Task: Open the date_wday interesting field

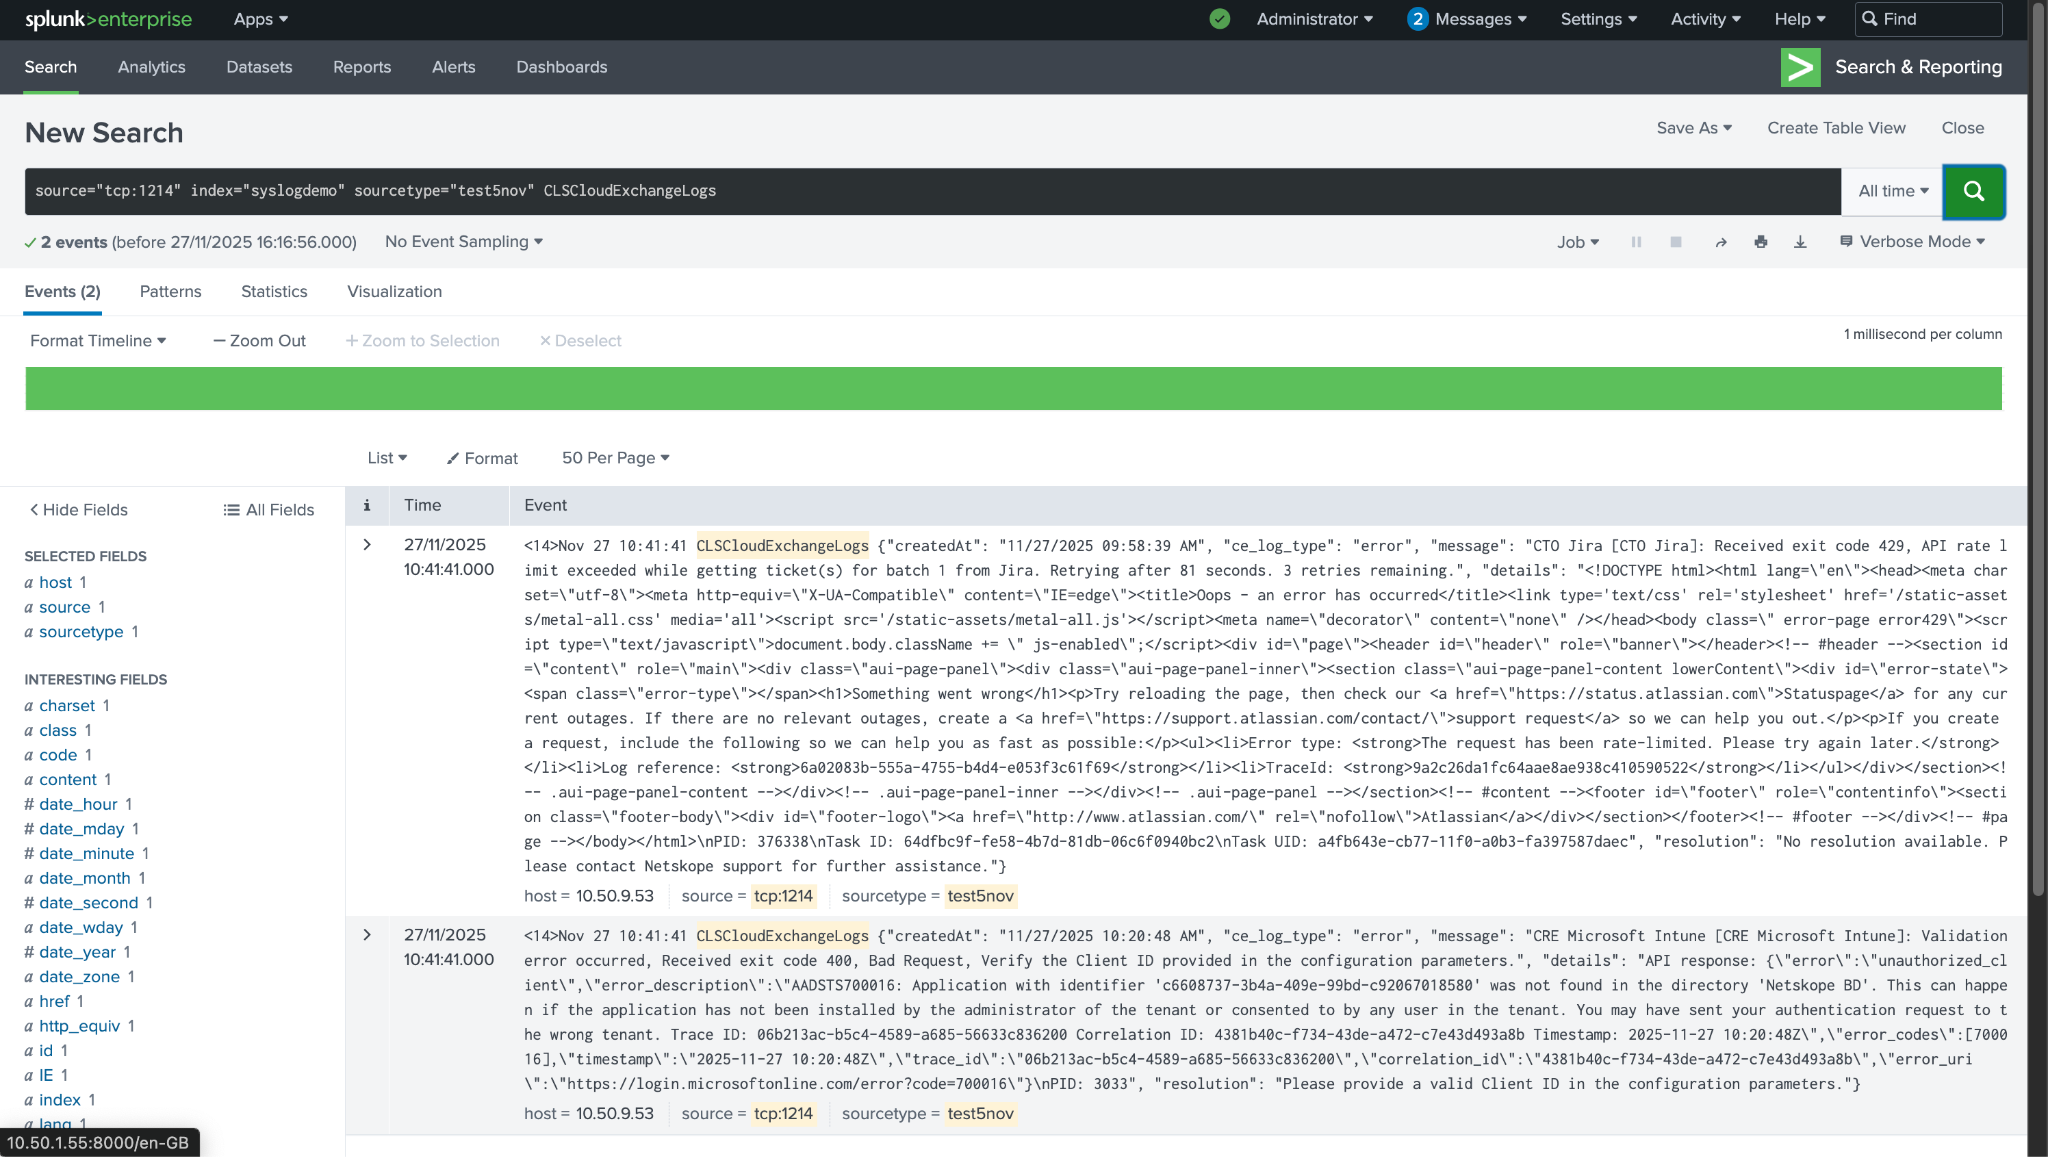Action: tap(81, 927)
